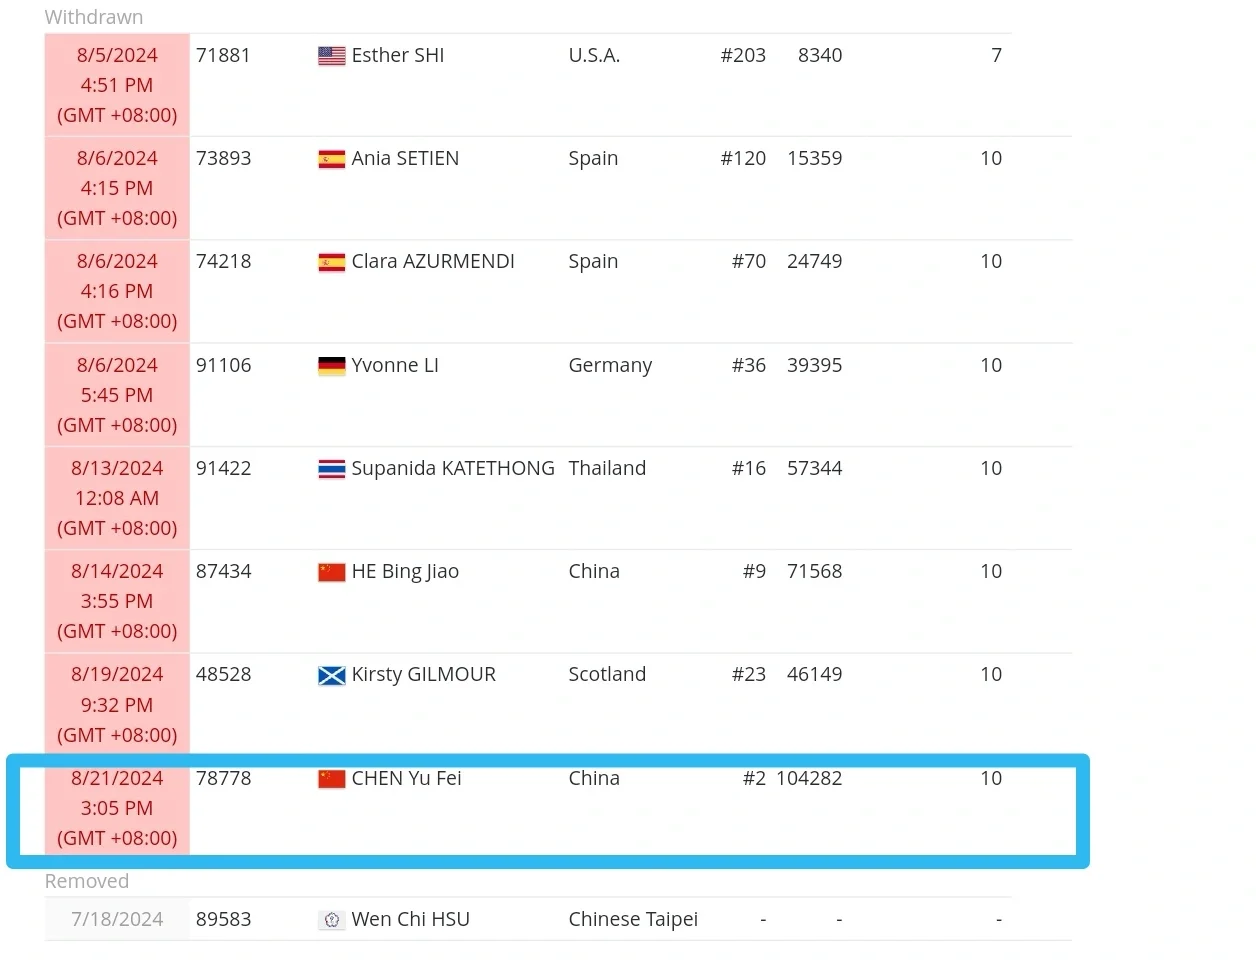
Task: Select Supanida KATETHONG name link
Action: 453,468
